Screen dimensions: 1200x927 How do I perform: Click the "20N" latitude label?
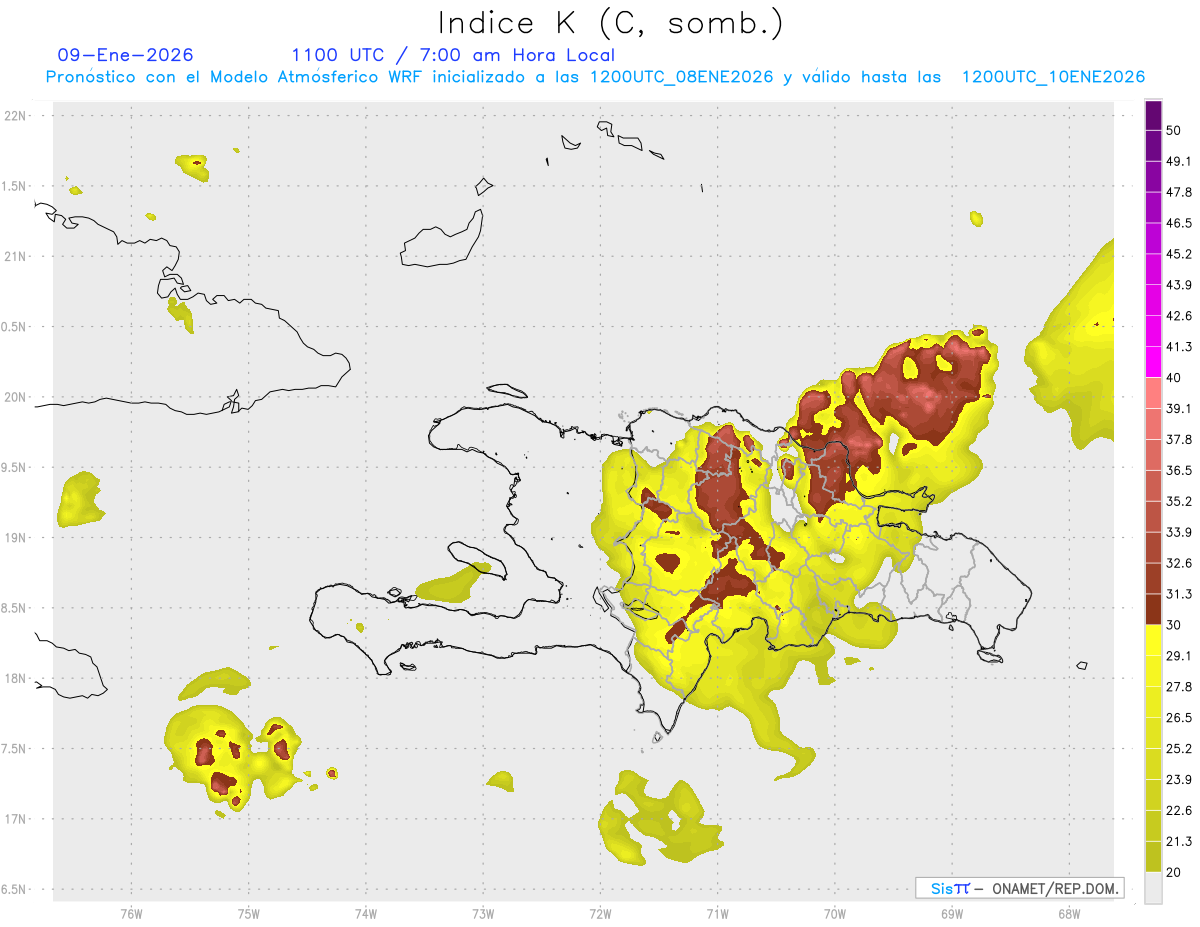[x=15, y=397]
